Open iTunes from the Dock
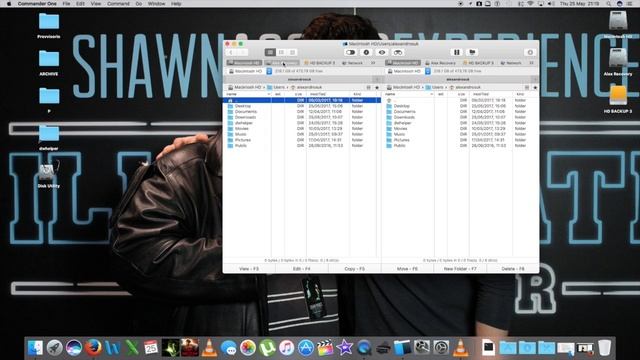The height and width of the screenshot is (360, 640). tap(287, 348)
